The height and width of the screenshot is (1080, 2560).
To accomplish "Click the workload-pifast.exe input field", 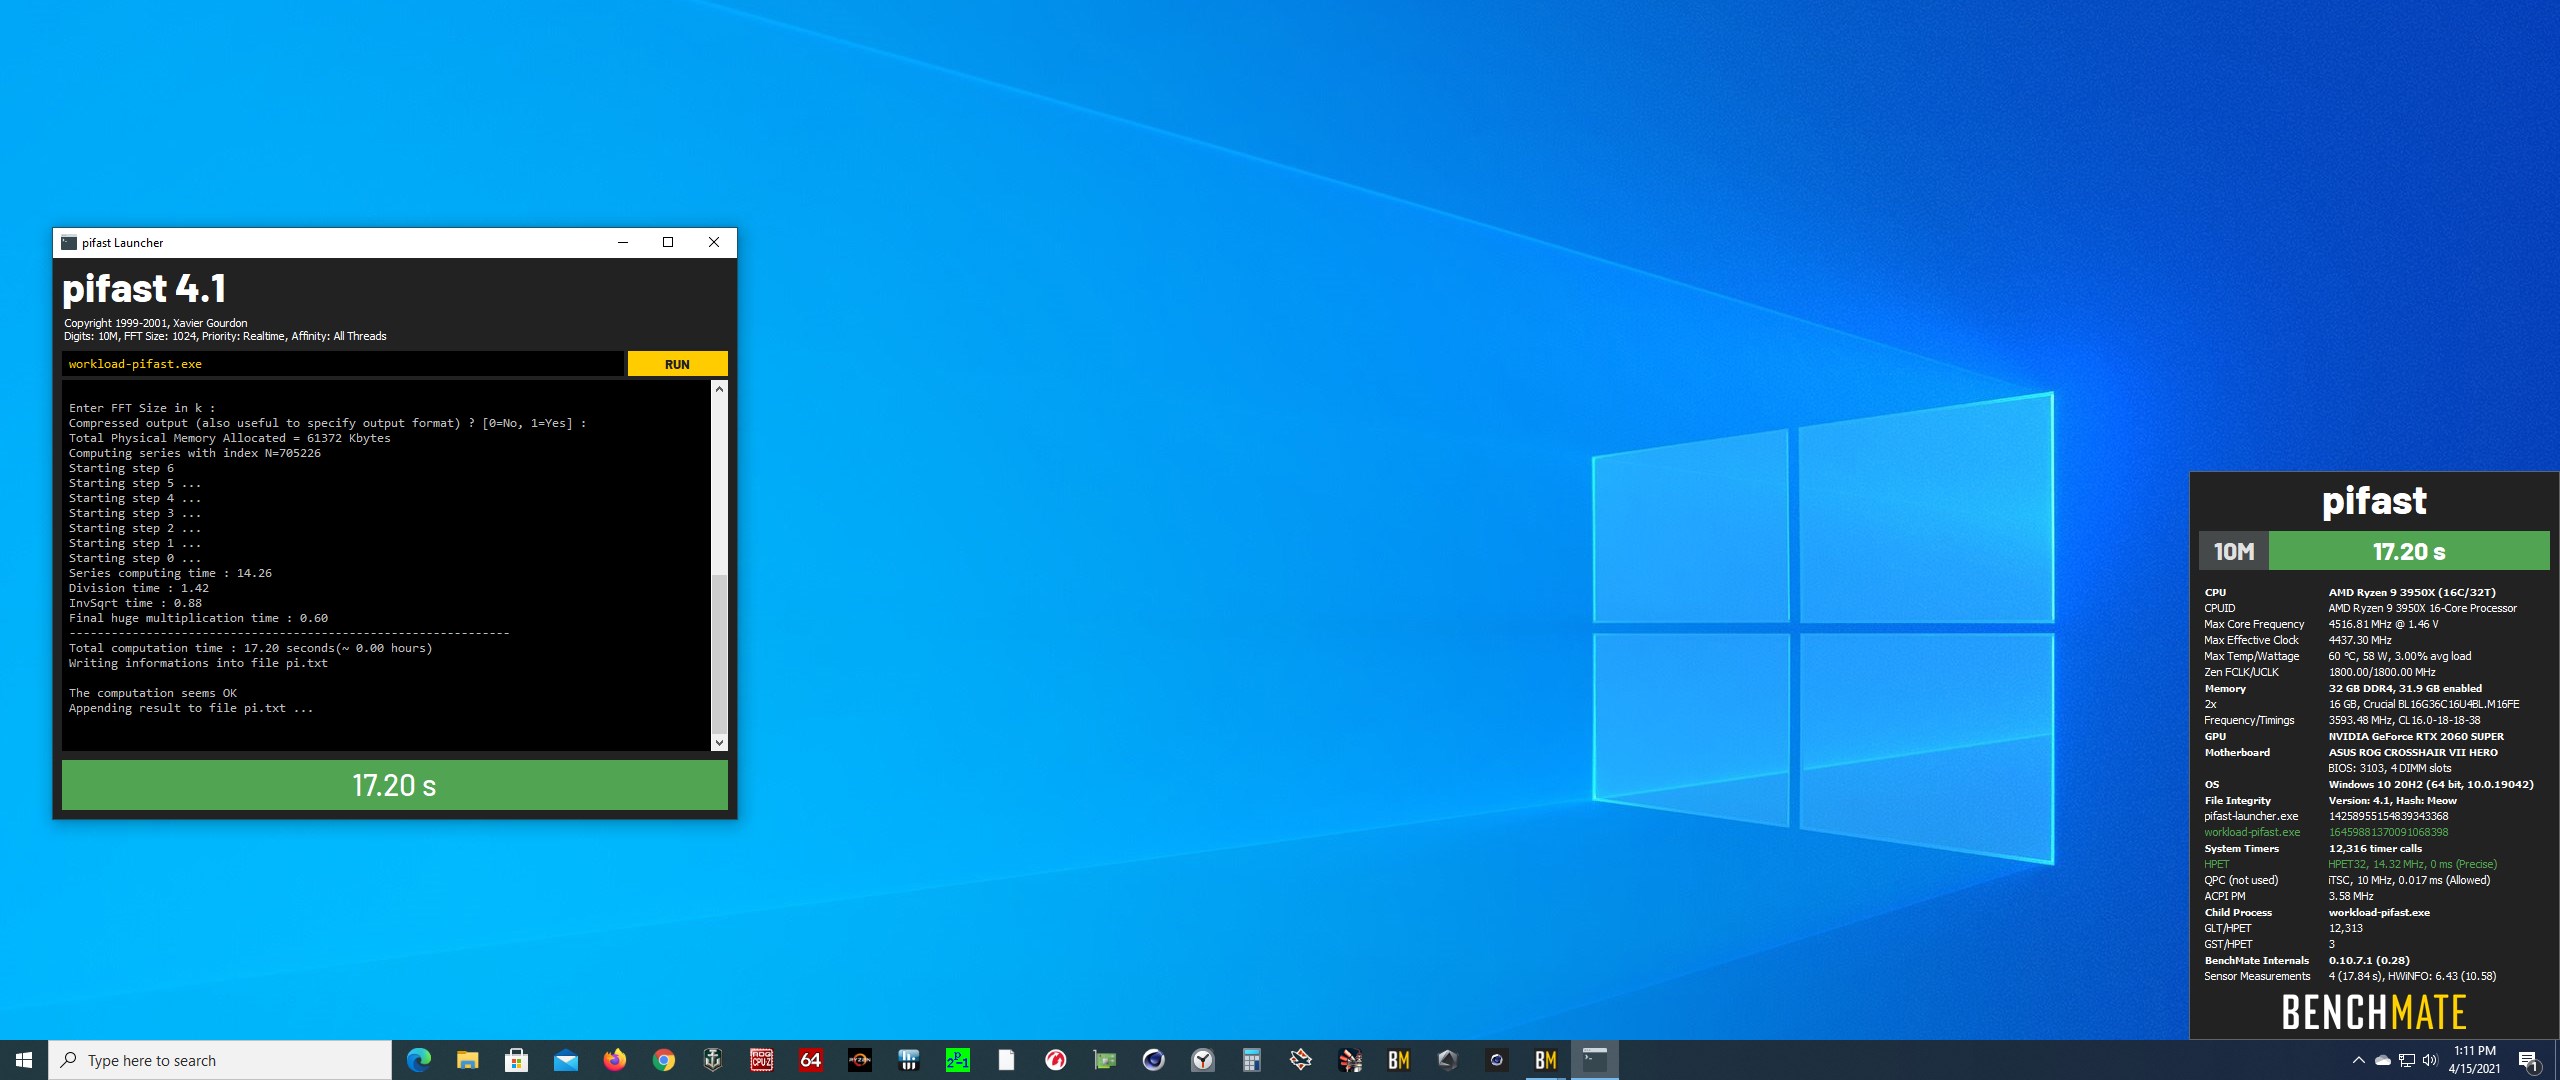I will (x=342, y=364).
